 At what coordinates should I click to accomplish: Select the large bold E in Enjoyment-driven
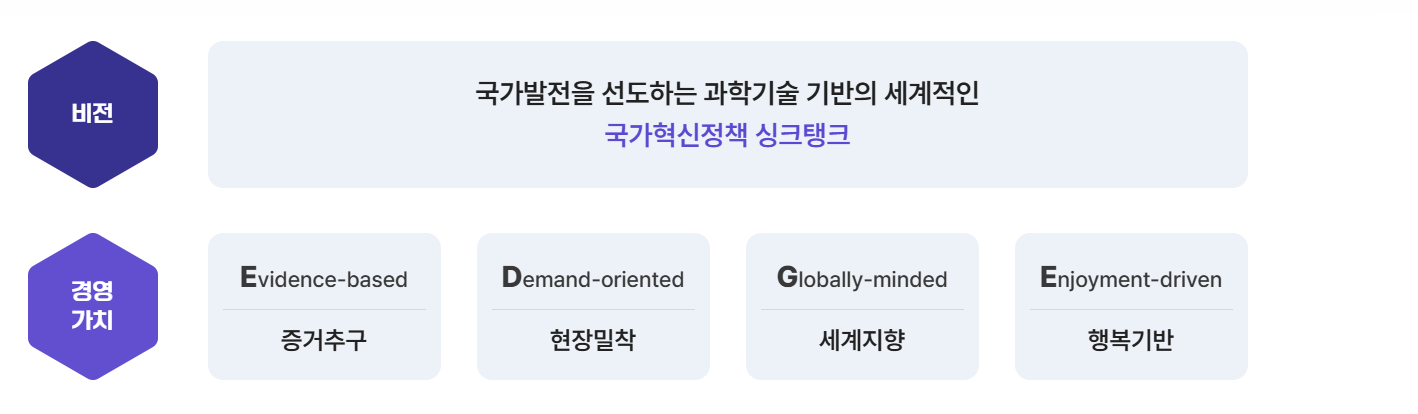[x=1048, y=277]
